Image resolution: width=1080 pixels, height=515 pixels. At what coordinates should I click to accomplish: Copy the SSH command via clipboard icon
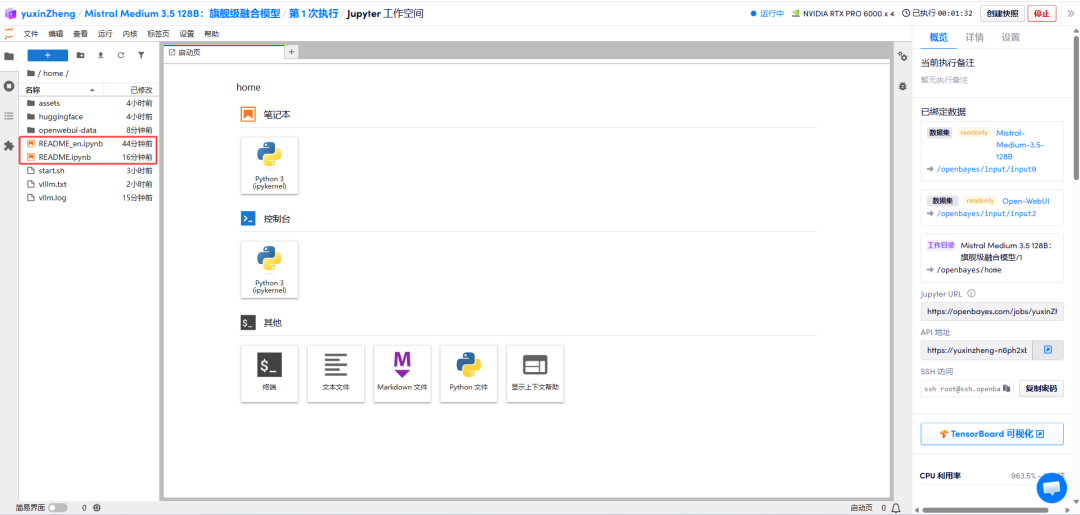pos(1006,388)
